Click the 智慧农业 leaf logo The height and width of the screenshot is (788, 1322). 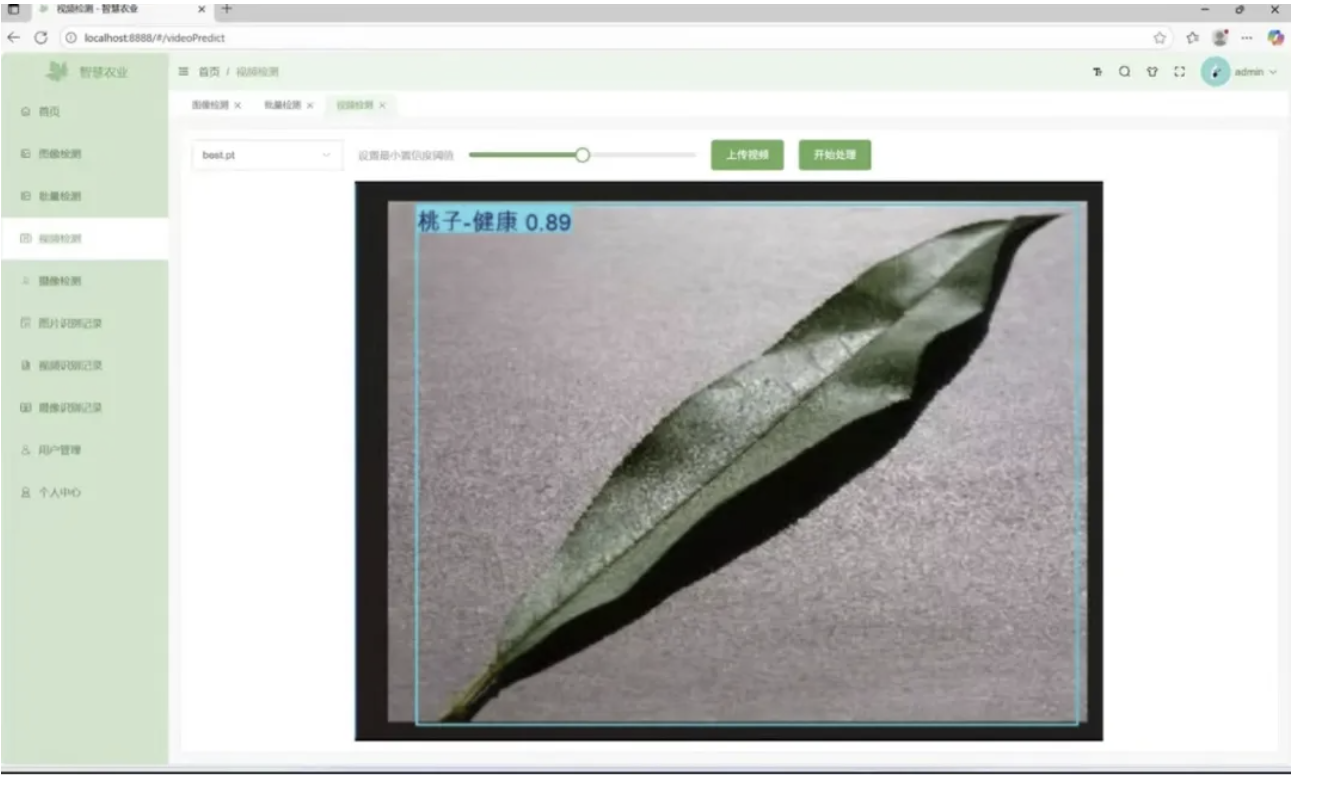pyautogui.click(x=58, y=71)
